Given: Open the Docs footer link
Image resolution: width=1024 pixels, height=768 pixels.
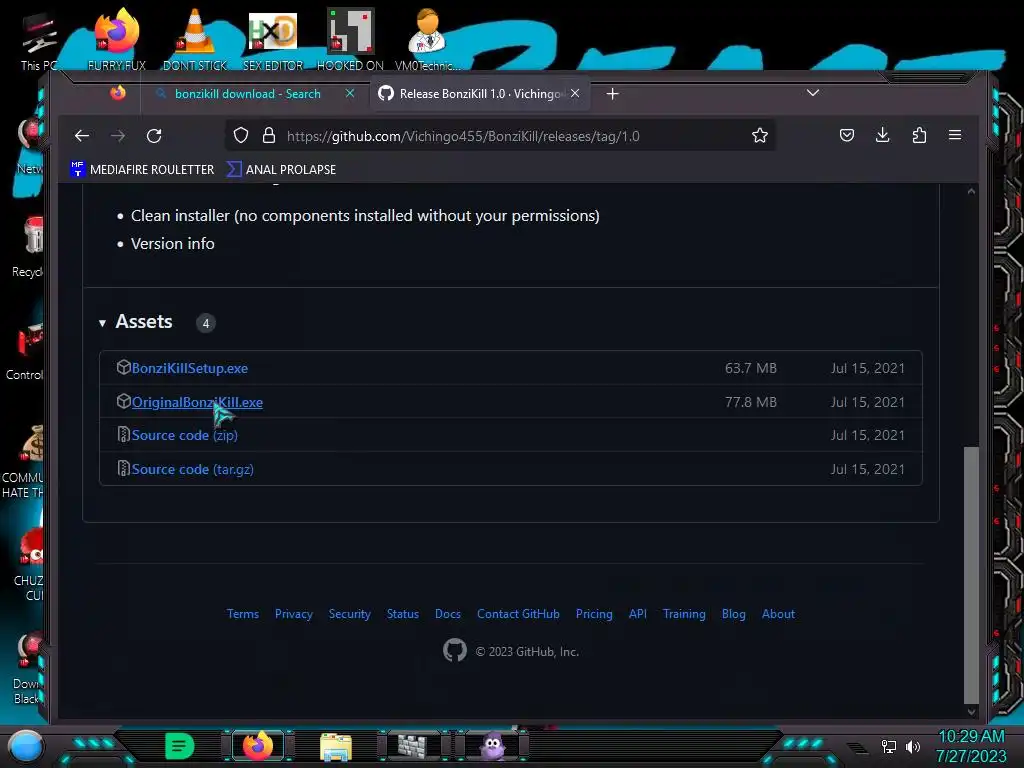Looking at the screenshot, I should tap(447, 614).
